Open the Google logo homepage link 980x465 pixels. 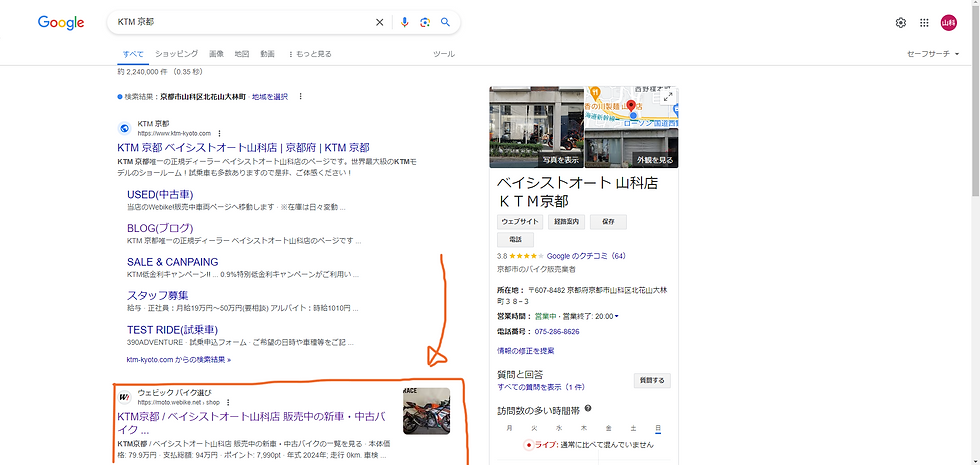(61, 22)
